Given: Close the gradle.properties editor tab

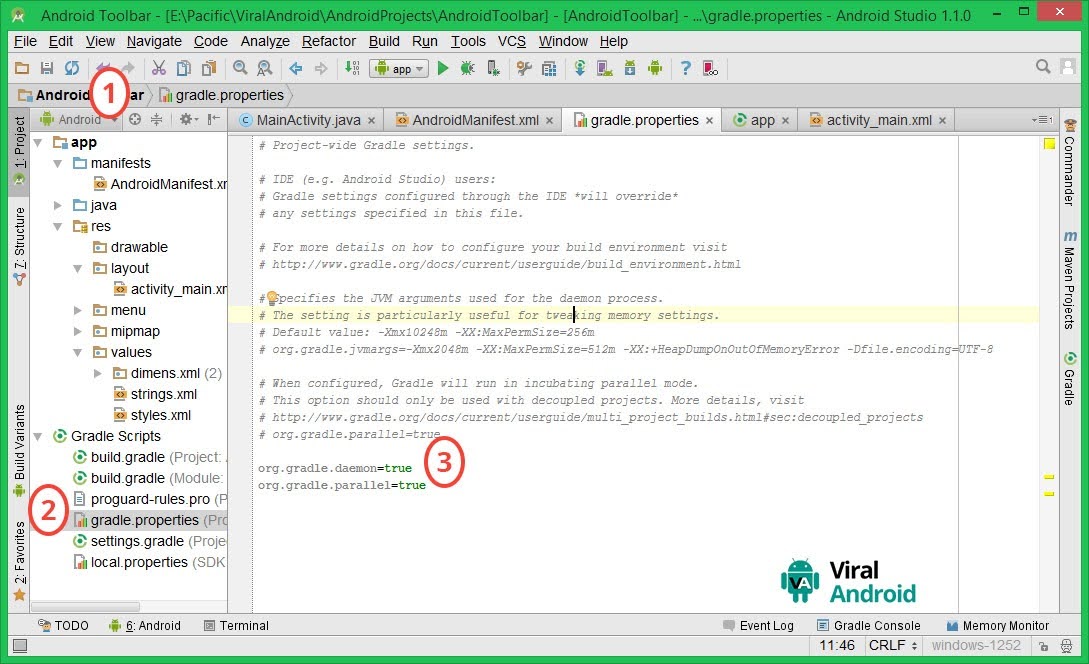Looking at the screenshot, I should pos(709,121).
